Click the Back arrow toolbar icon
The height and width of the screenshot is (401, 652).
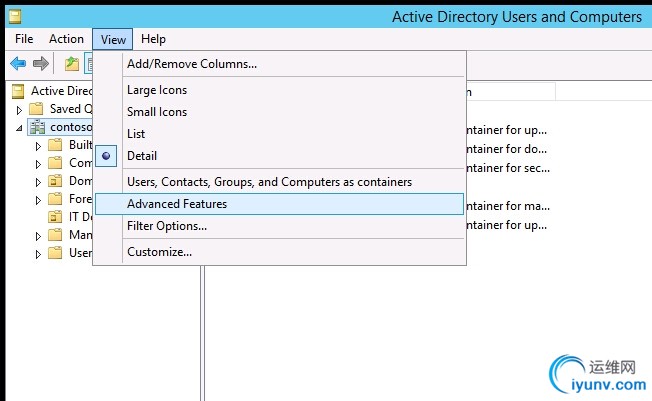click(18, 64)
